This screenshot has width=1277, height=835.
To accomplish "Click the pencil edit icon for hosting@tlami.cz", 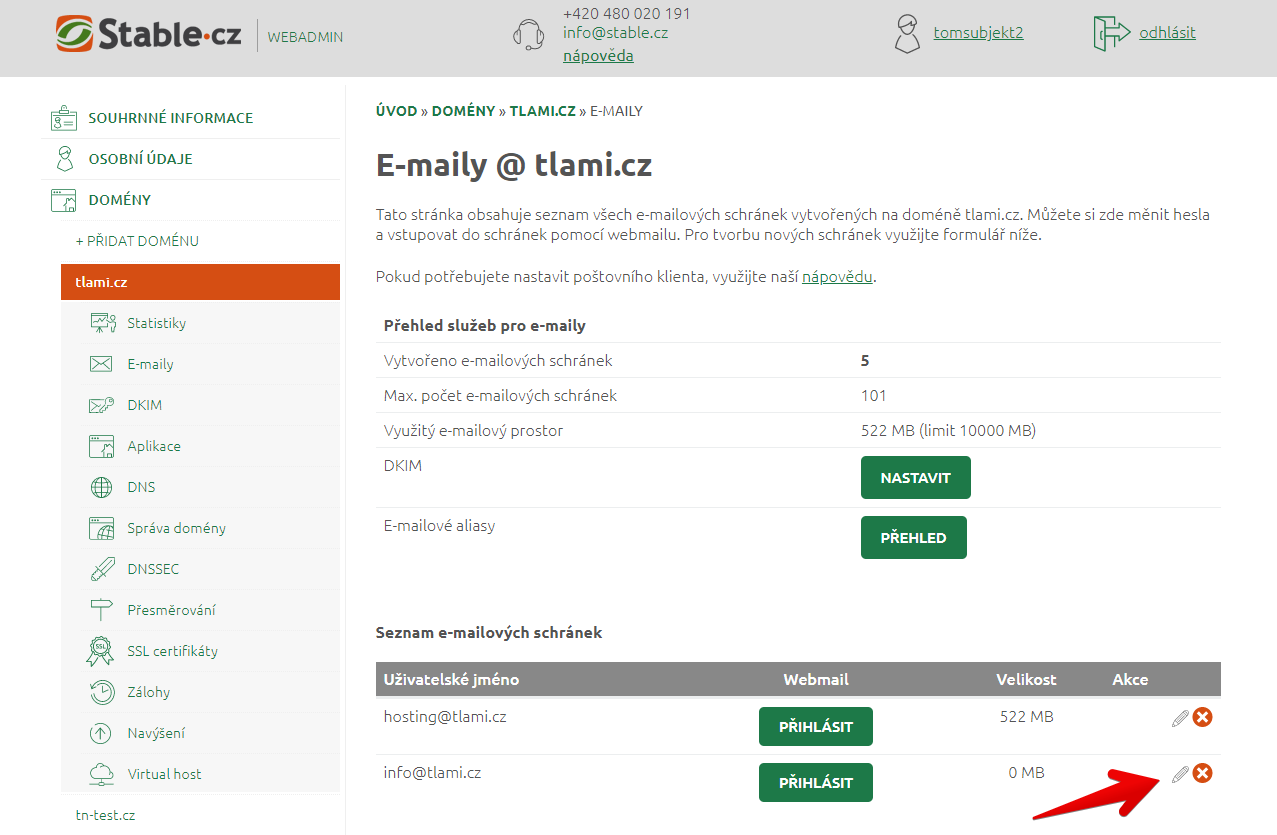I will point(1180,717).
